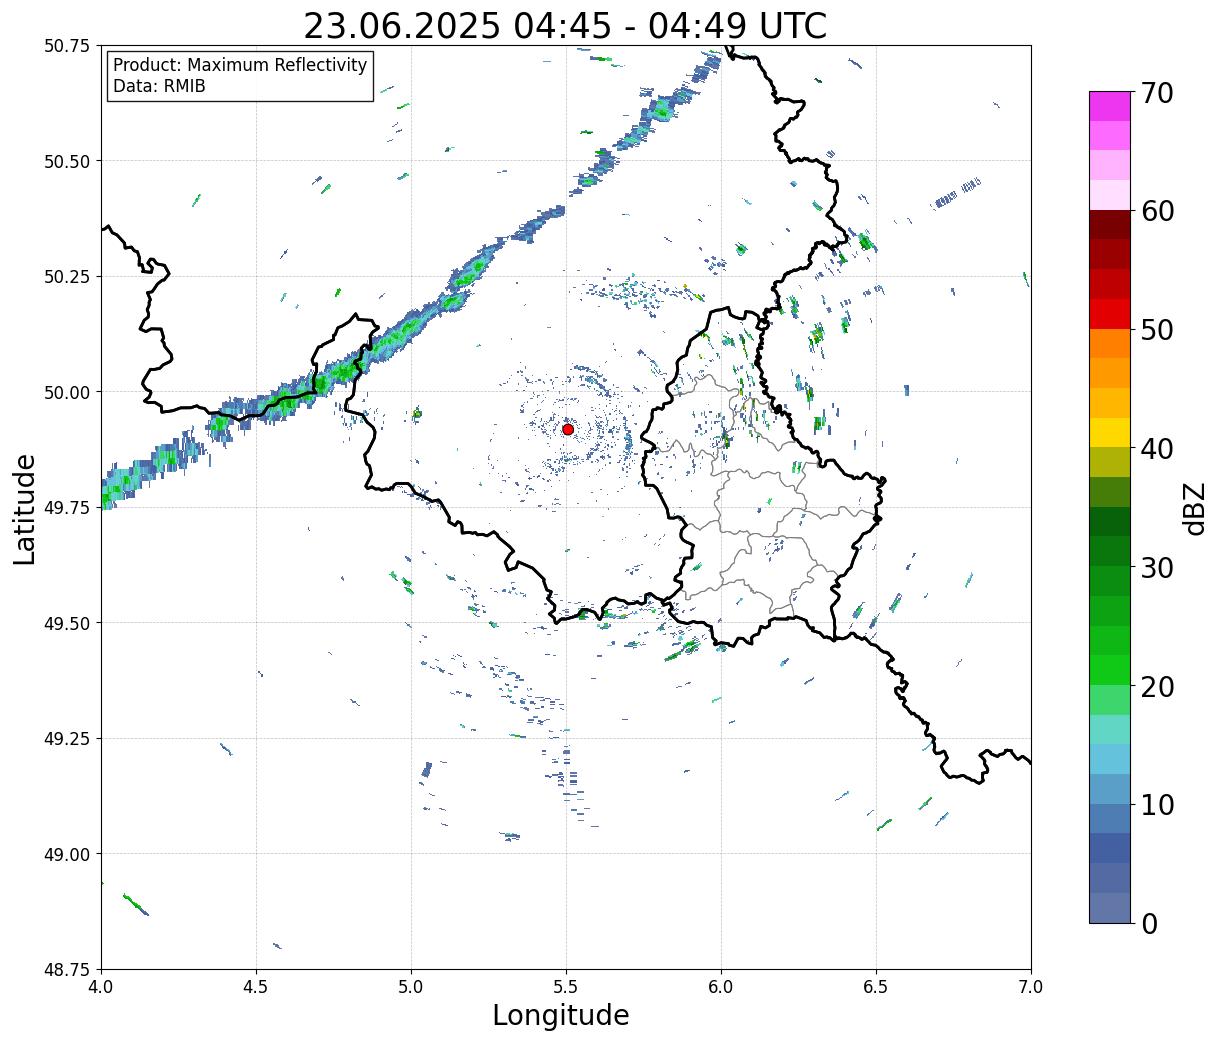
Task: Click the longitude tick label 5.0
Action: click(x=411, y=986)
